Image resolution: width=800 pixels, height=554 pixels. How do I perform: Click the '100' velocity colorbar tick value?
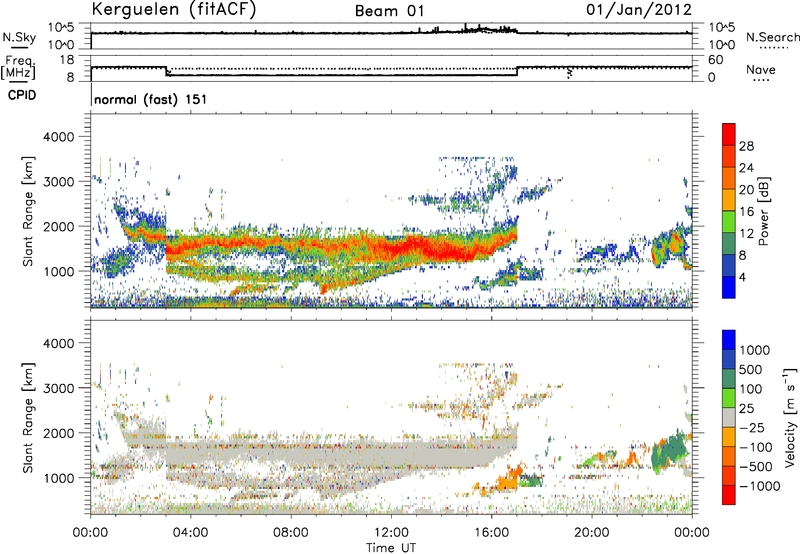coord(751,389)
